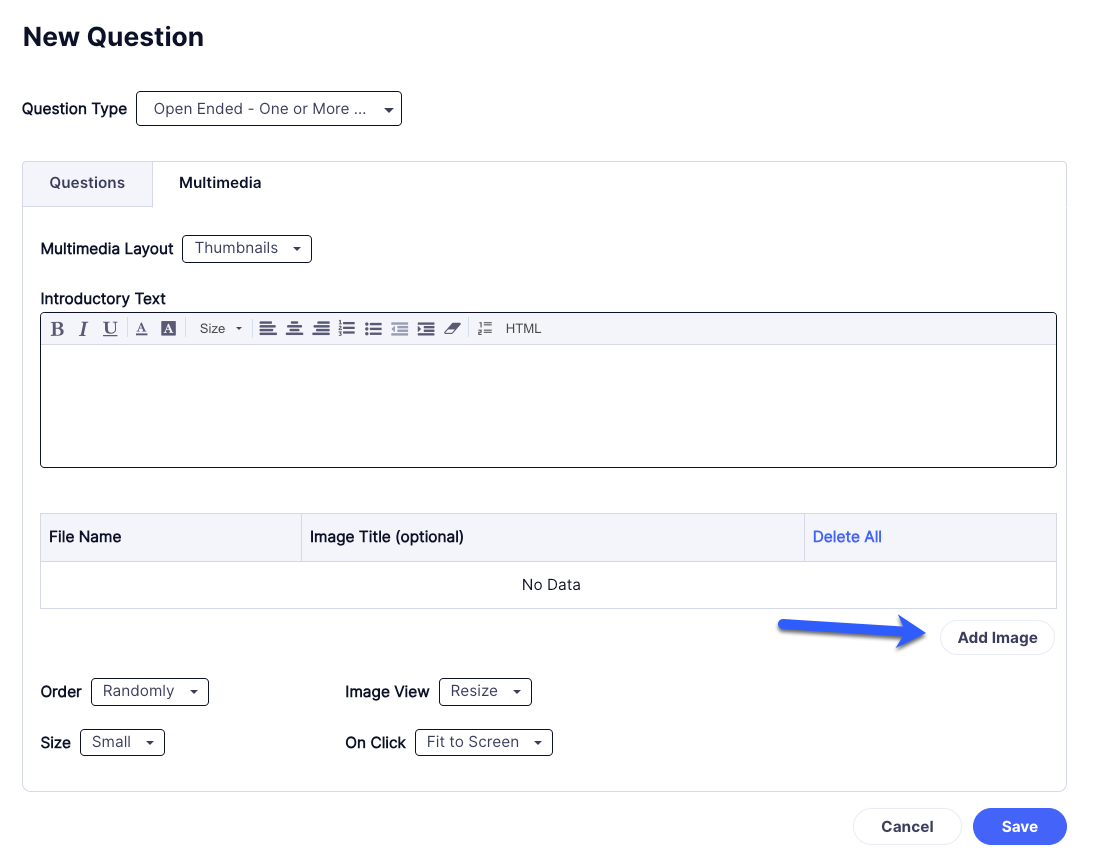Click the underline icon in the toolbar
1093x864 pixels.
(110, 329)
